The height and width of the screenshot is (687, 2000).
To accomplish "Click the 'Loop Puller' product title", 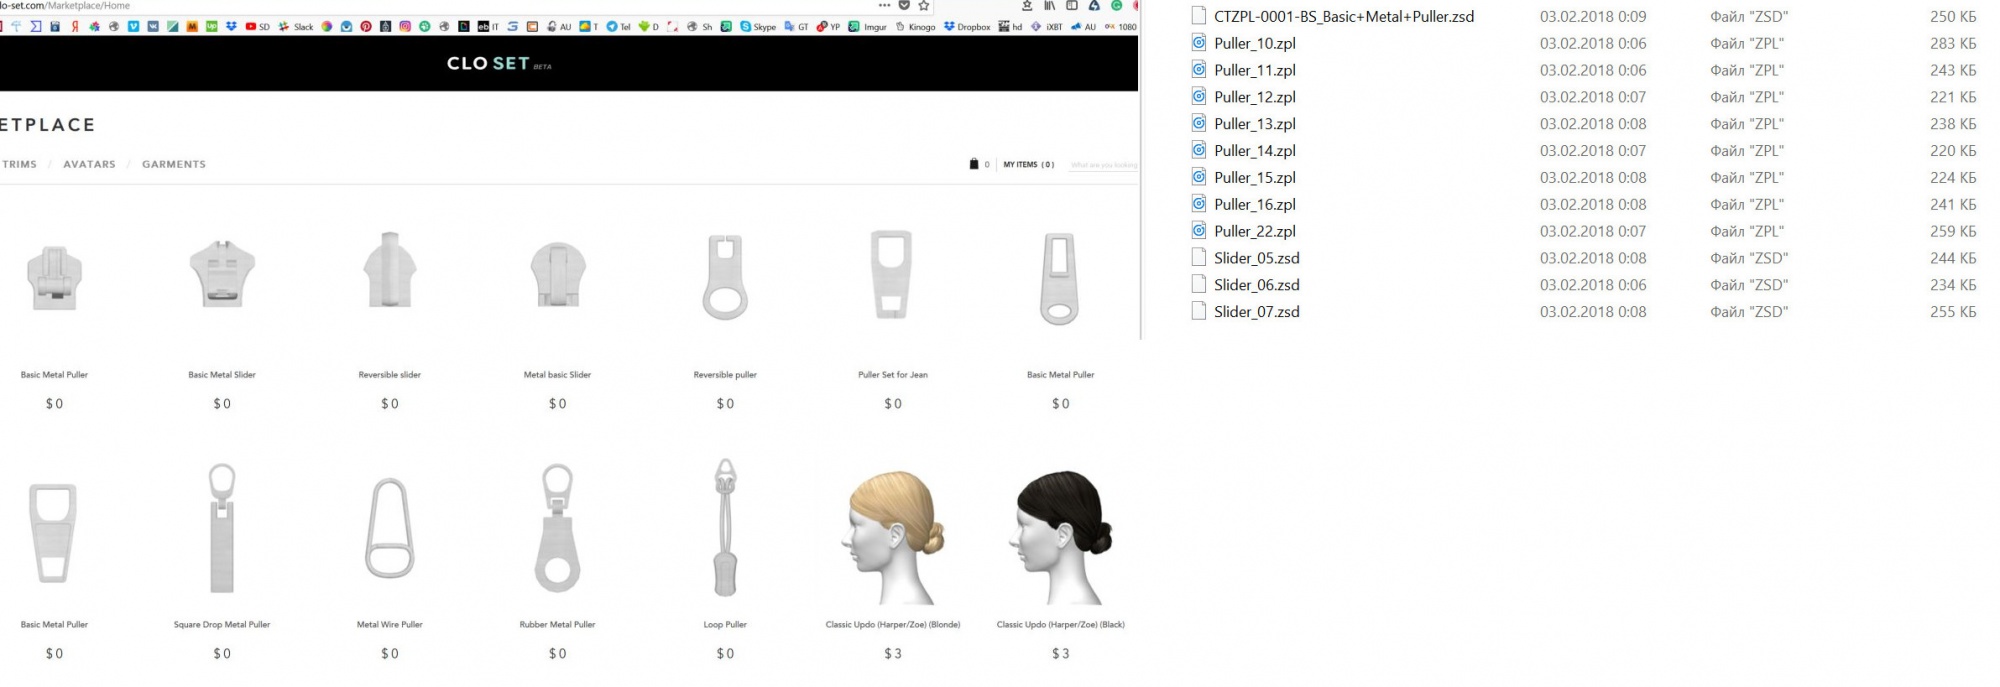I will (725, 625).
